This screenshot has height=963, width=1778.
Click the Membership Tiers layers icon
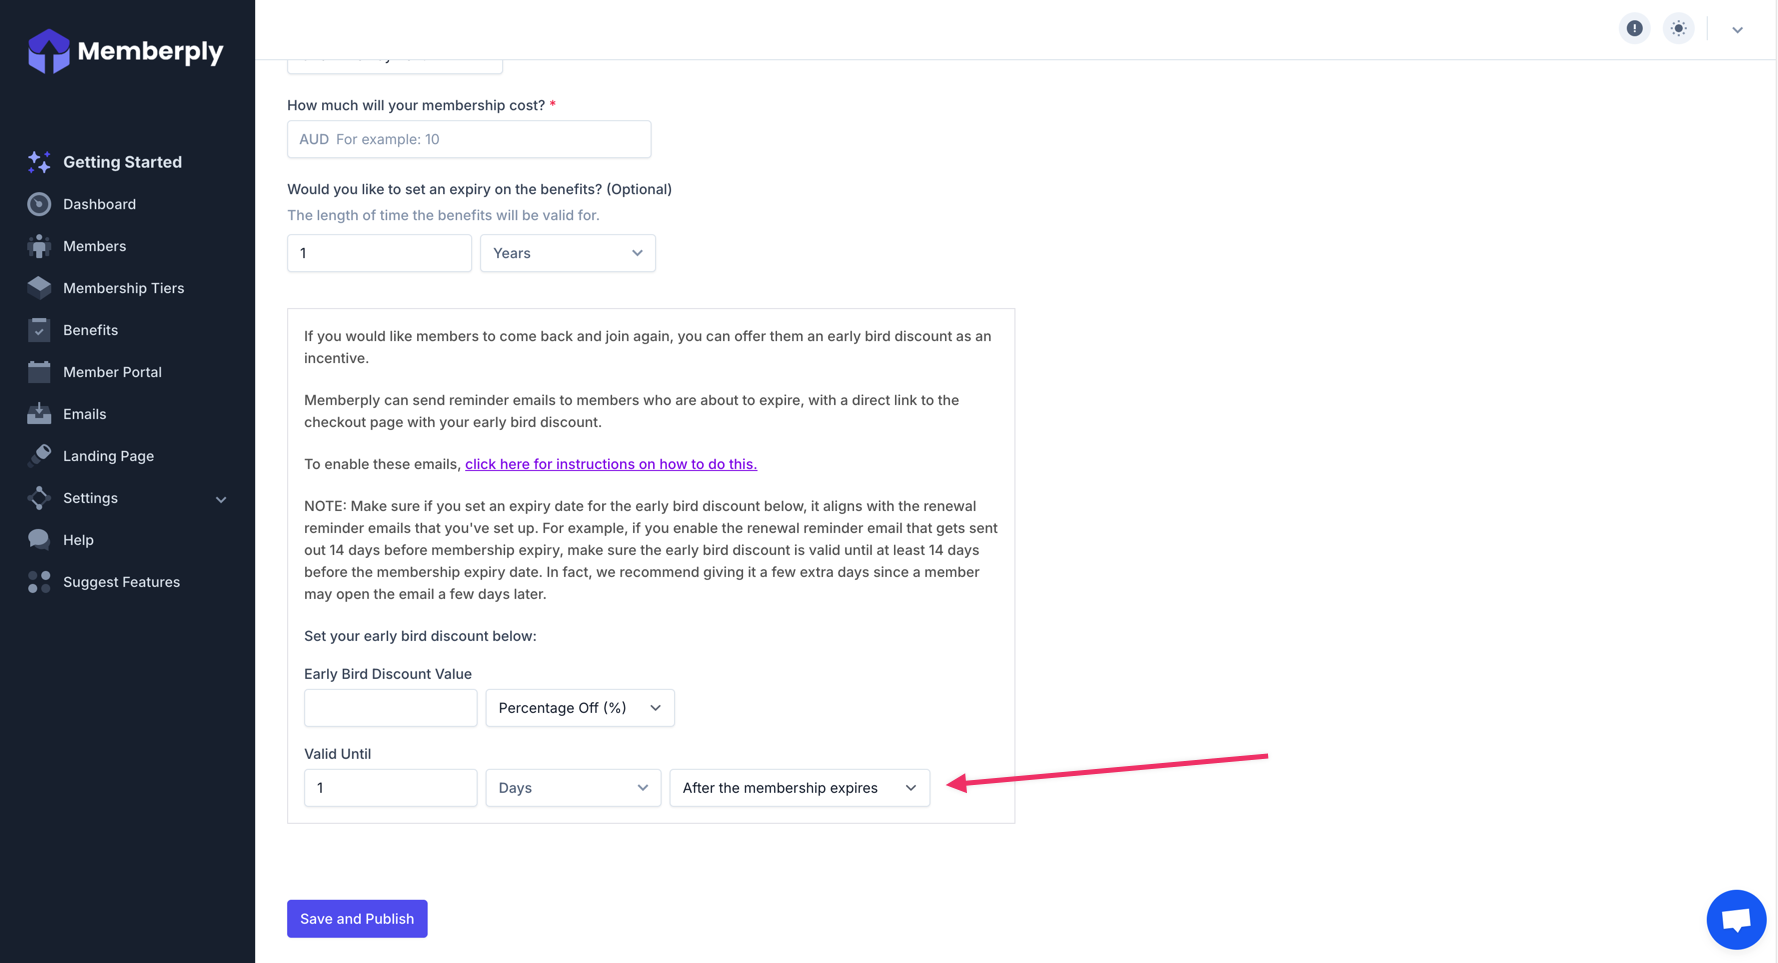39,288
